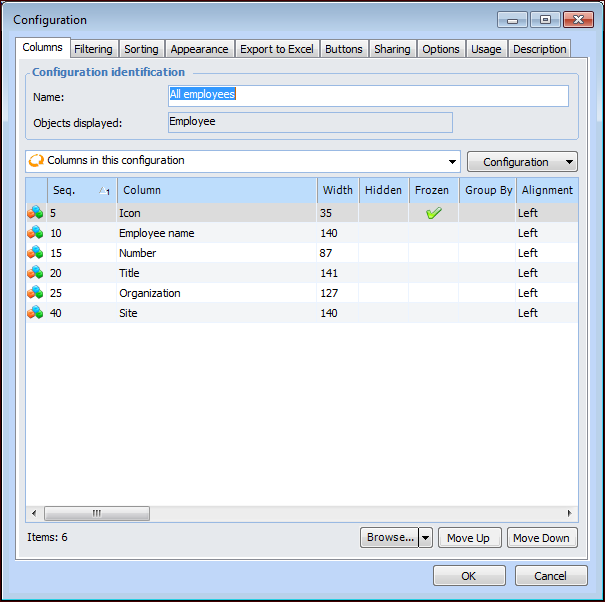Image resolution: width=605 pixels, height=602 pixels.
Task: Click width value 35 in Icon row
Action: coord(326,213)
